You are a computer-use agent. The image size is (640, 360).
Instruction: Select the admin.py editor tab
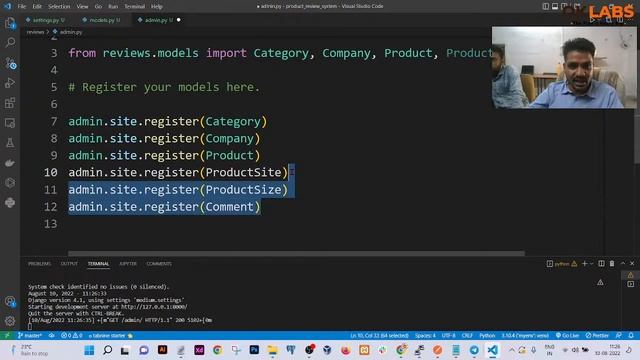(158, 20)
